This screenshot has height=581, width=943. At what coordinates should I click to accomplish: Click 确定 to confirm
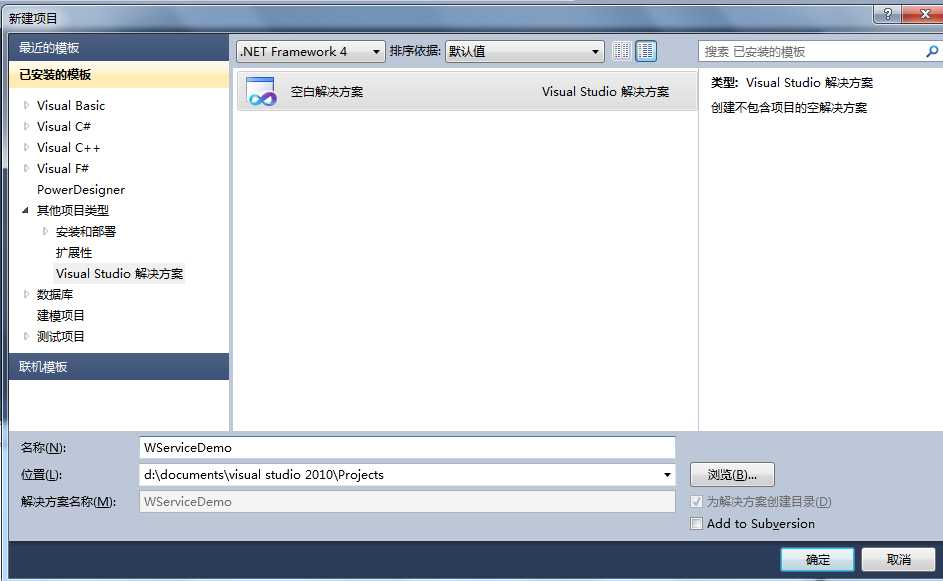click(x=817, y=559)
